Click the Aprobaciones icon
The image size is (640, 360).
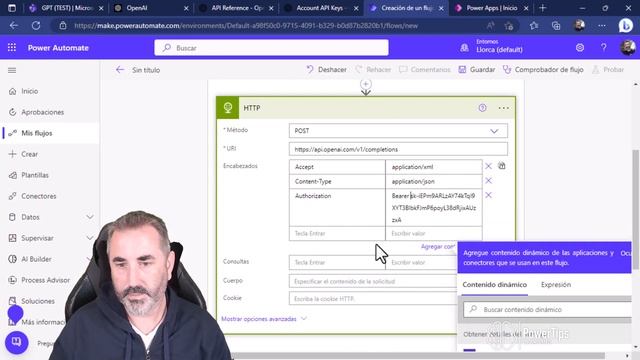12,112
